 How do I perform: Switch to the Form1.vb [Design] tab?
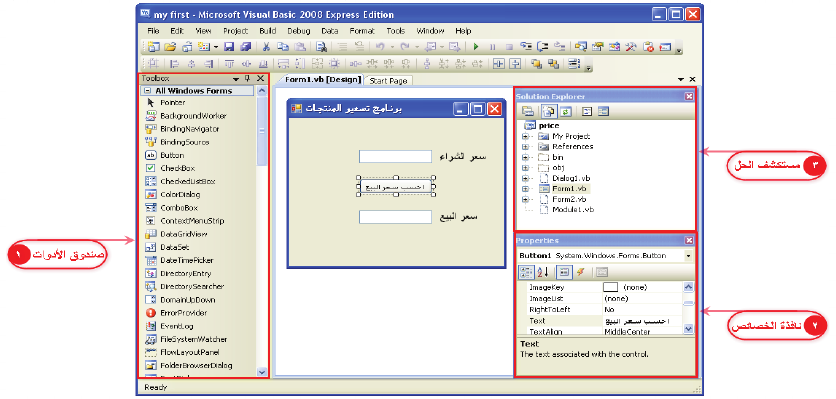(x=323, y=79)
